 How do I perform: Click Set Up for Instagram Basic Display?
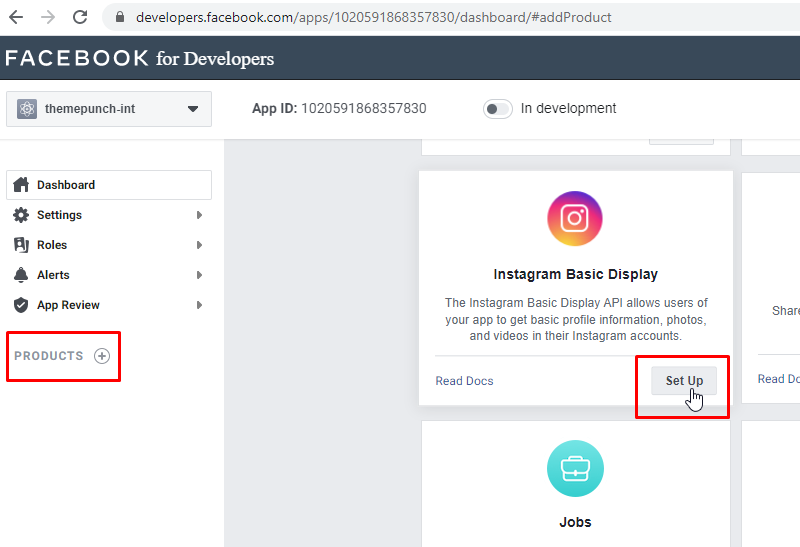pos(684,381)
